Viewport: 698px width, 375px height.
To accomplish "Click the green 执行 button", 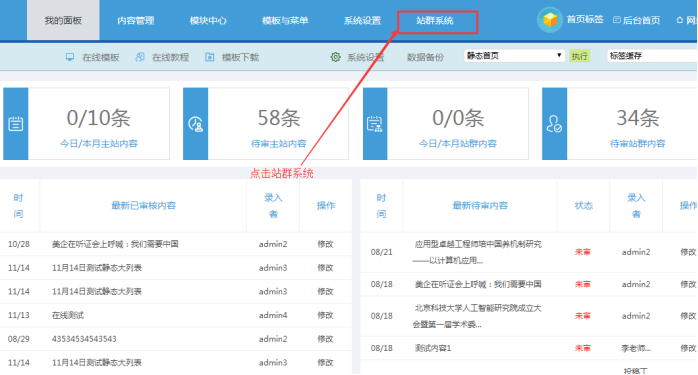I will 579,56.
